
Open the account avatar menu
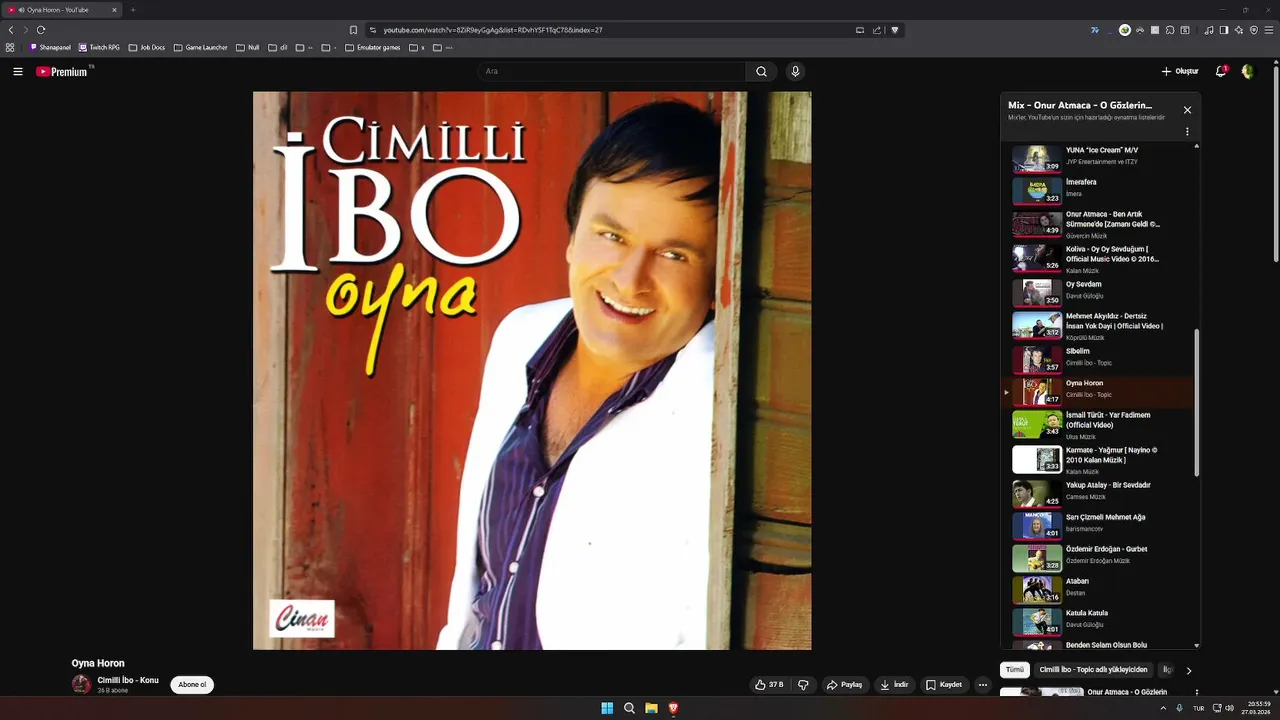1247,71
